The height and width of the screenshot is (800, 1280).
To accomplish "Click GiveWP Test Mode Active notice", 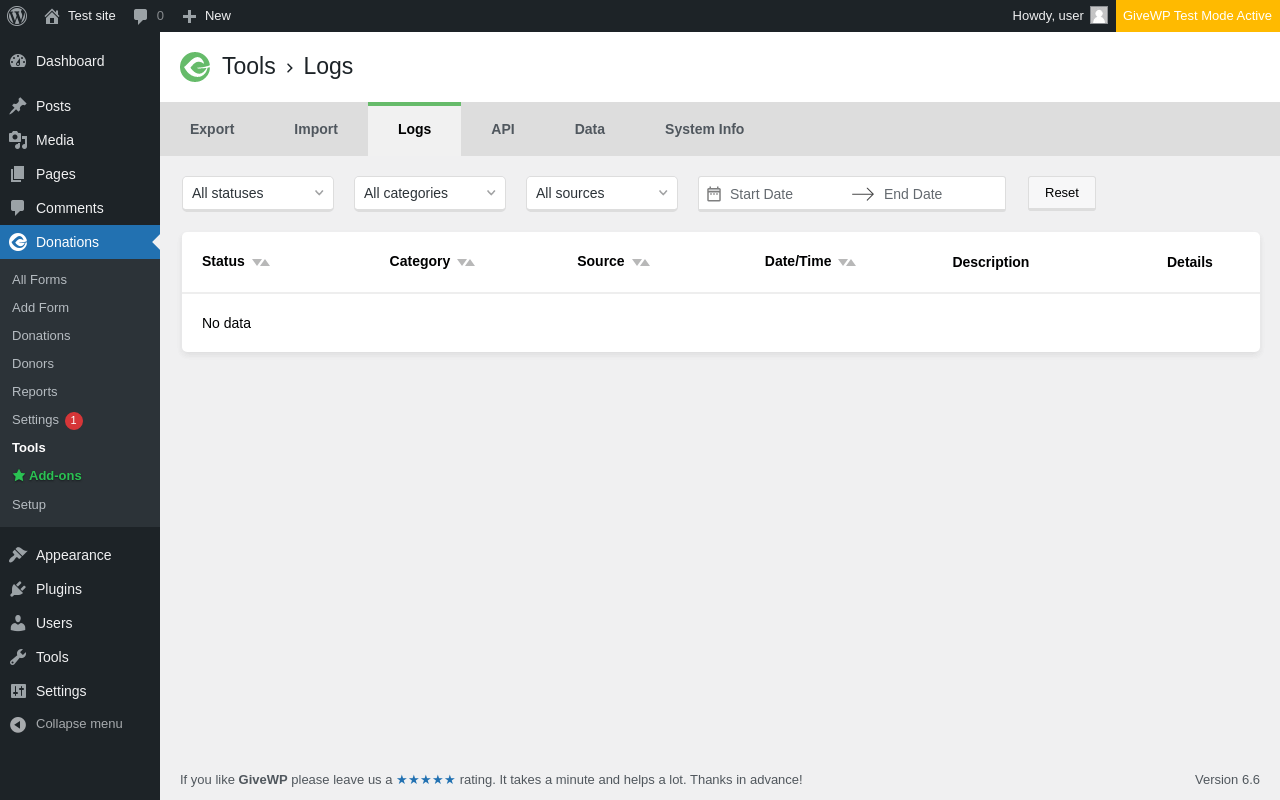I will tap(1198, 16).
